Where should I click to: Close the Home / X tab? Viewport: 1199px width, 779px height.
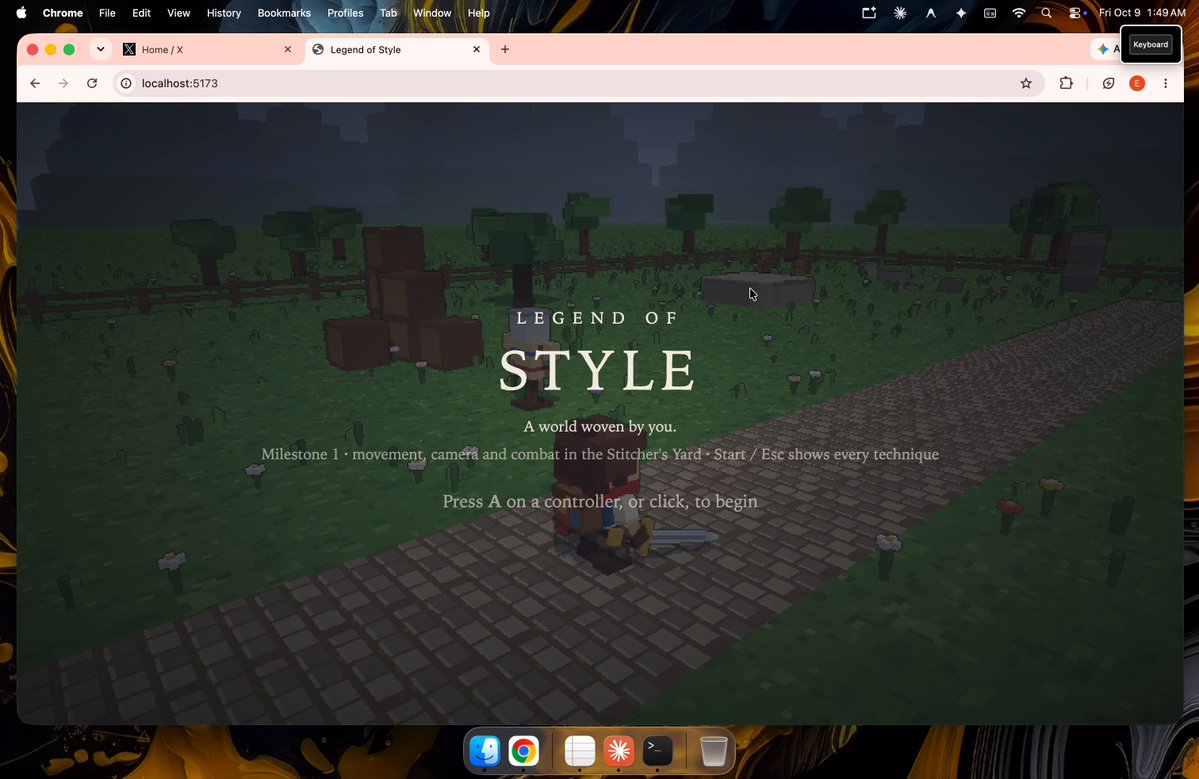[288, 50]
